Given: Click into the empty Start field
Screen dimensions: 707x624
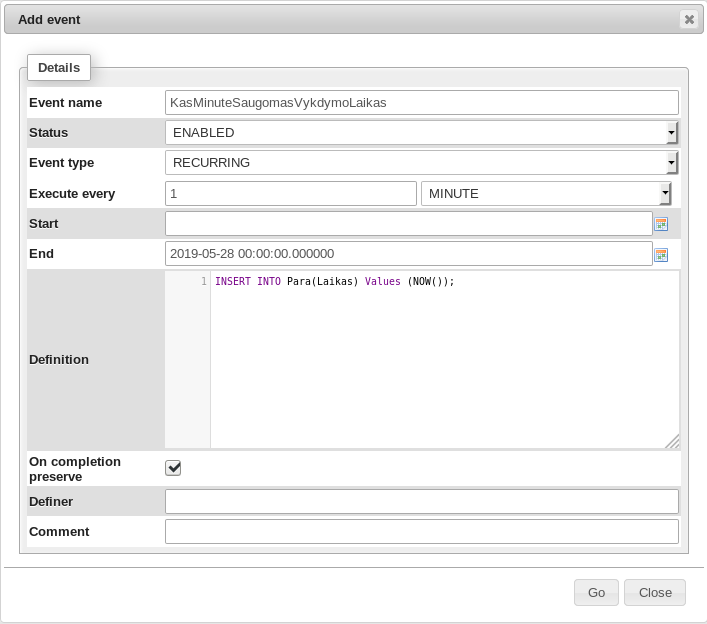Looking at the screenshot, I should 408,224.
